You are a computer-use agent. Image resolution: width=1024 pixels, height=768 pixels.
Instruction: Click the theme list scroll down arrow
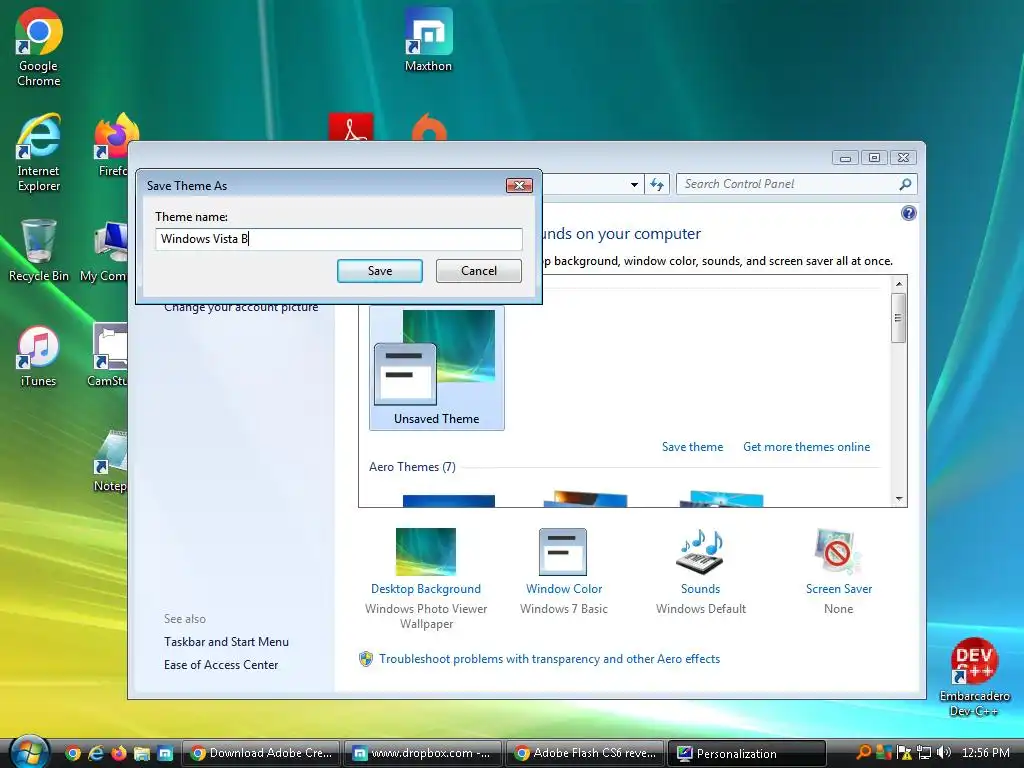point(899,499)
